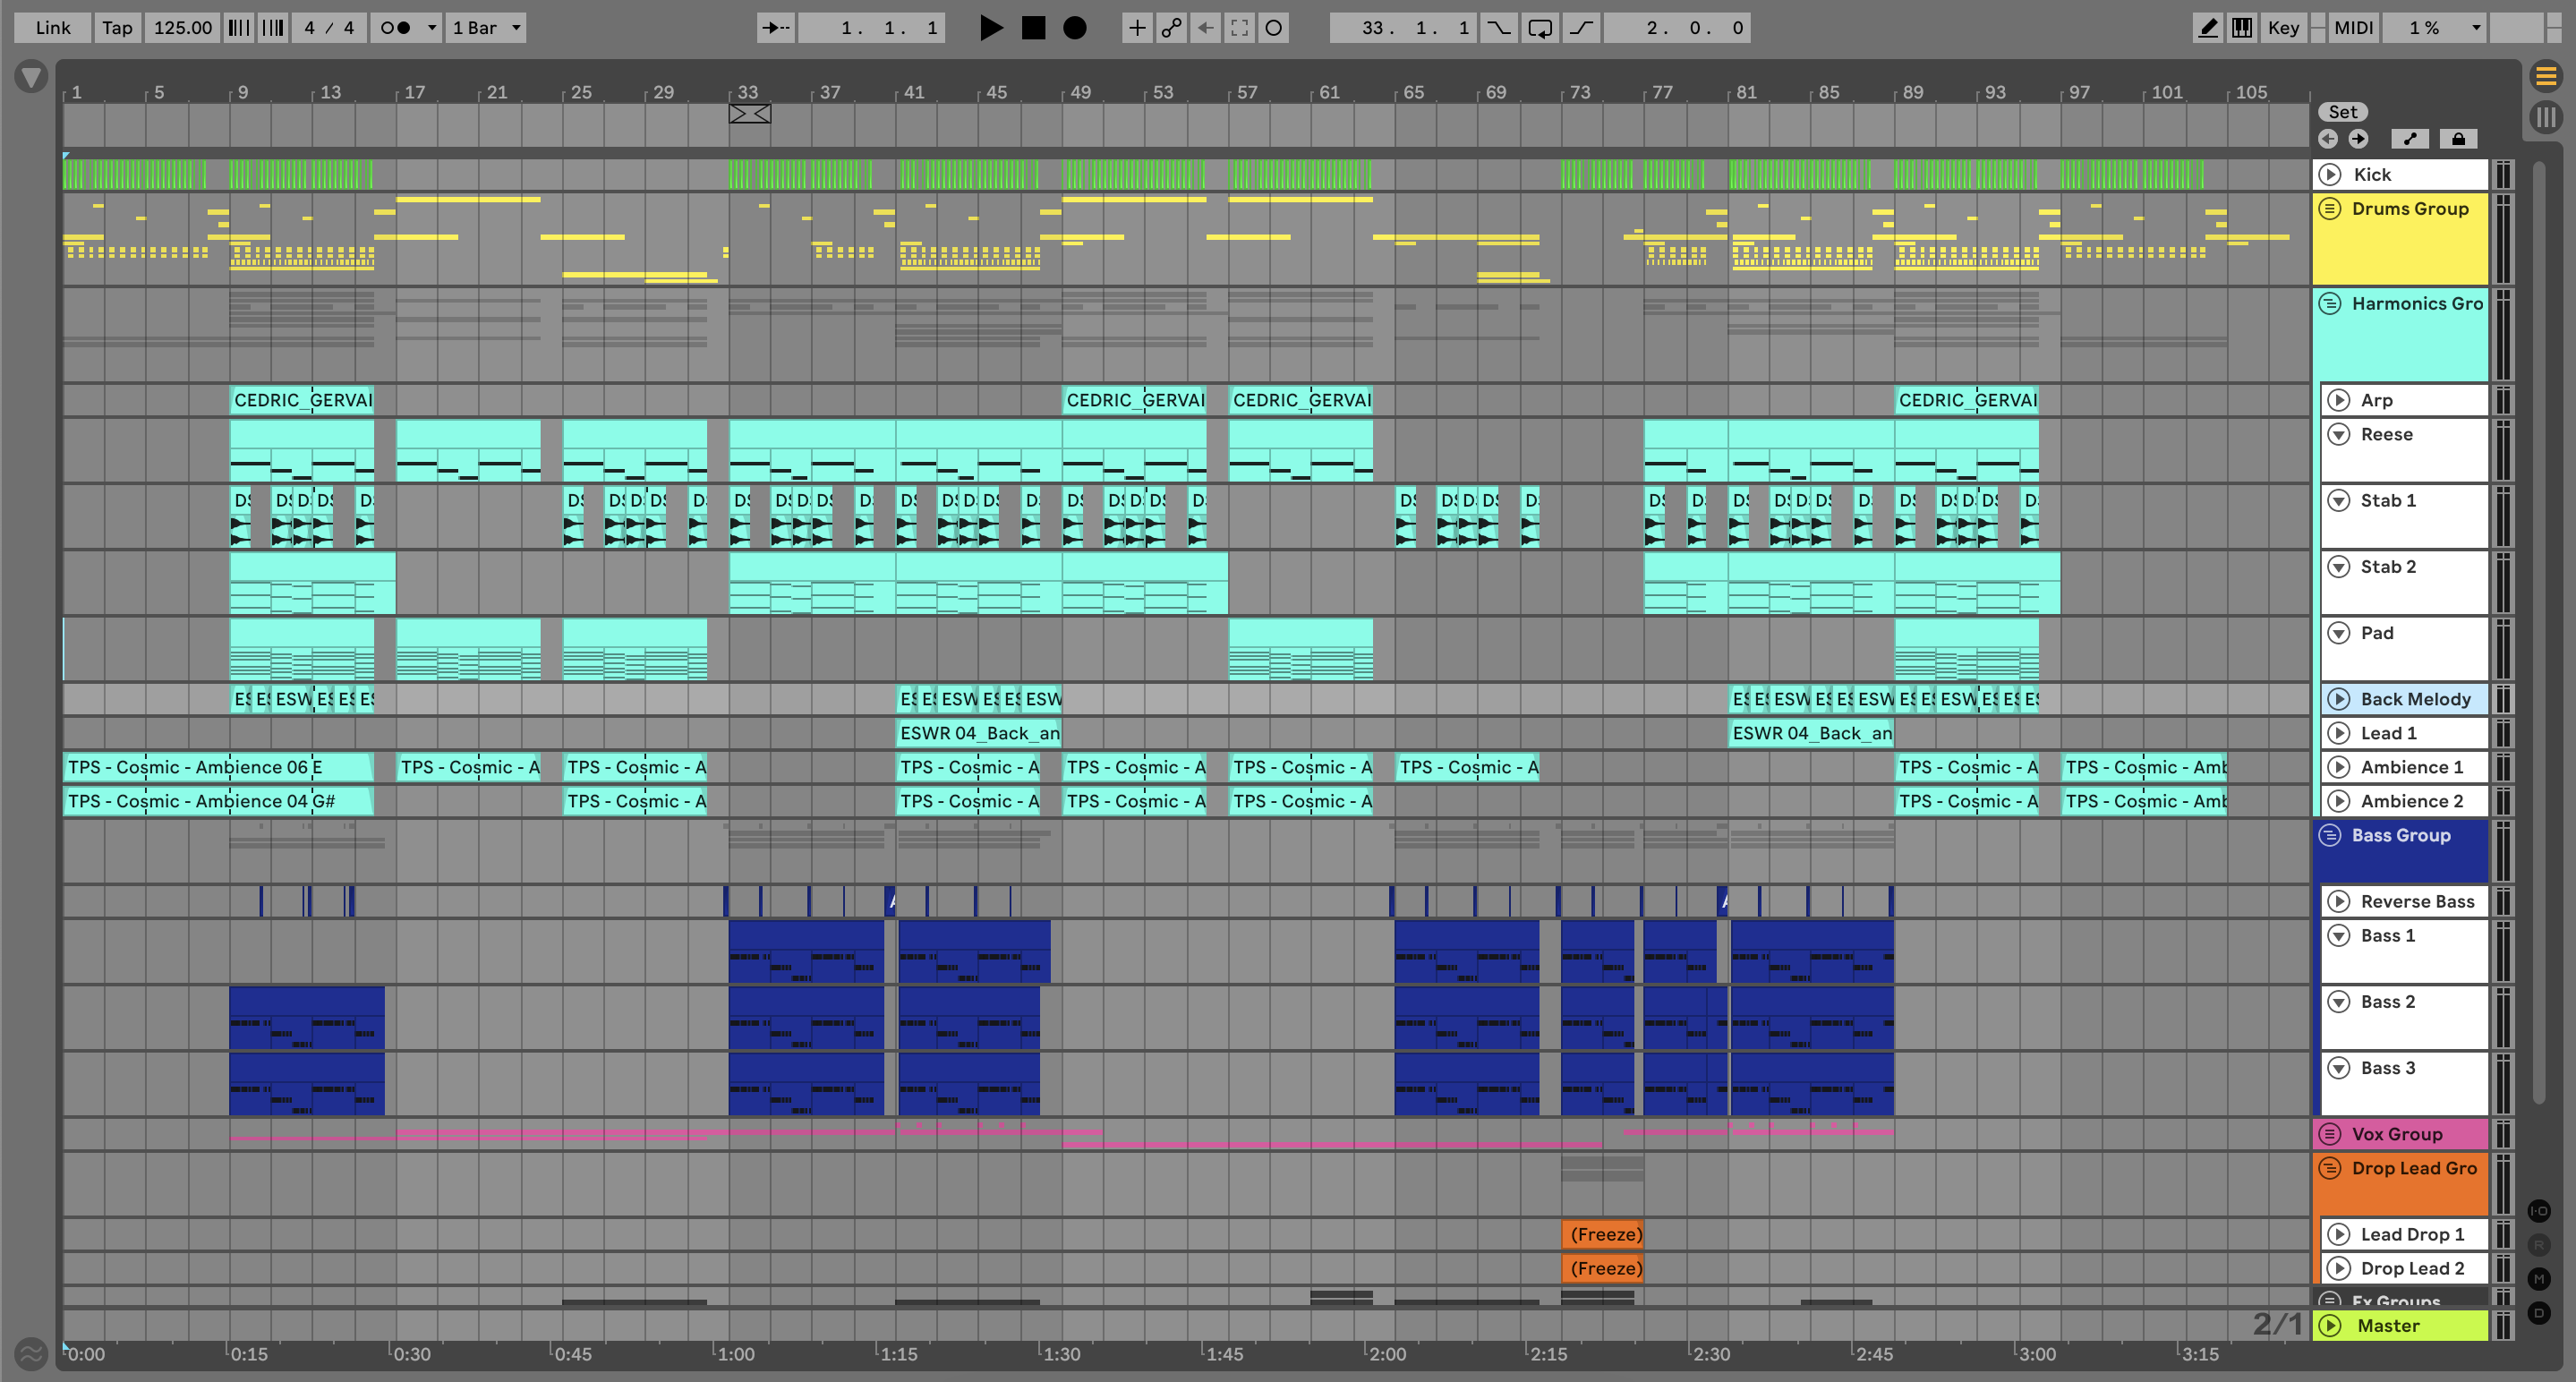
Task: Toggle Key map mode switch
Action: 2283,28
